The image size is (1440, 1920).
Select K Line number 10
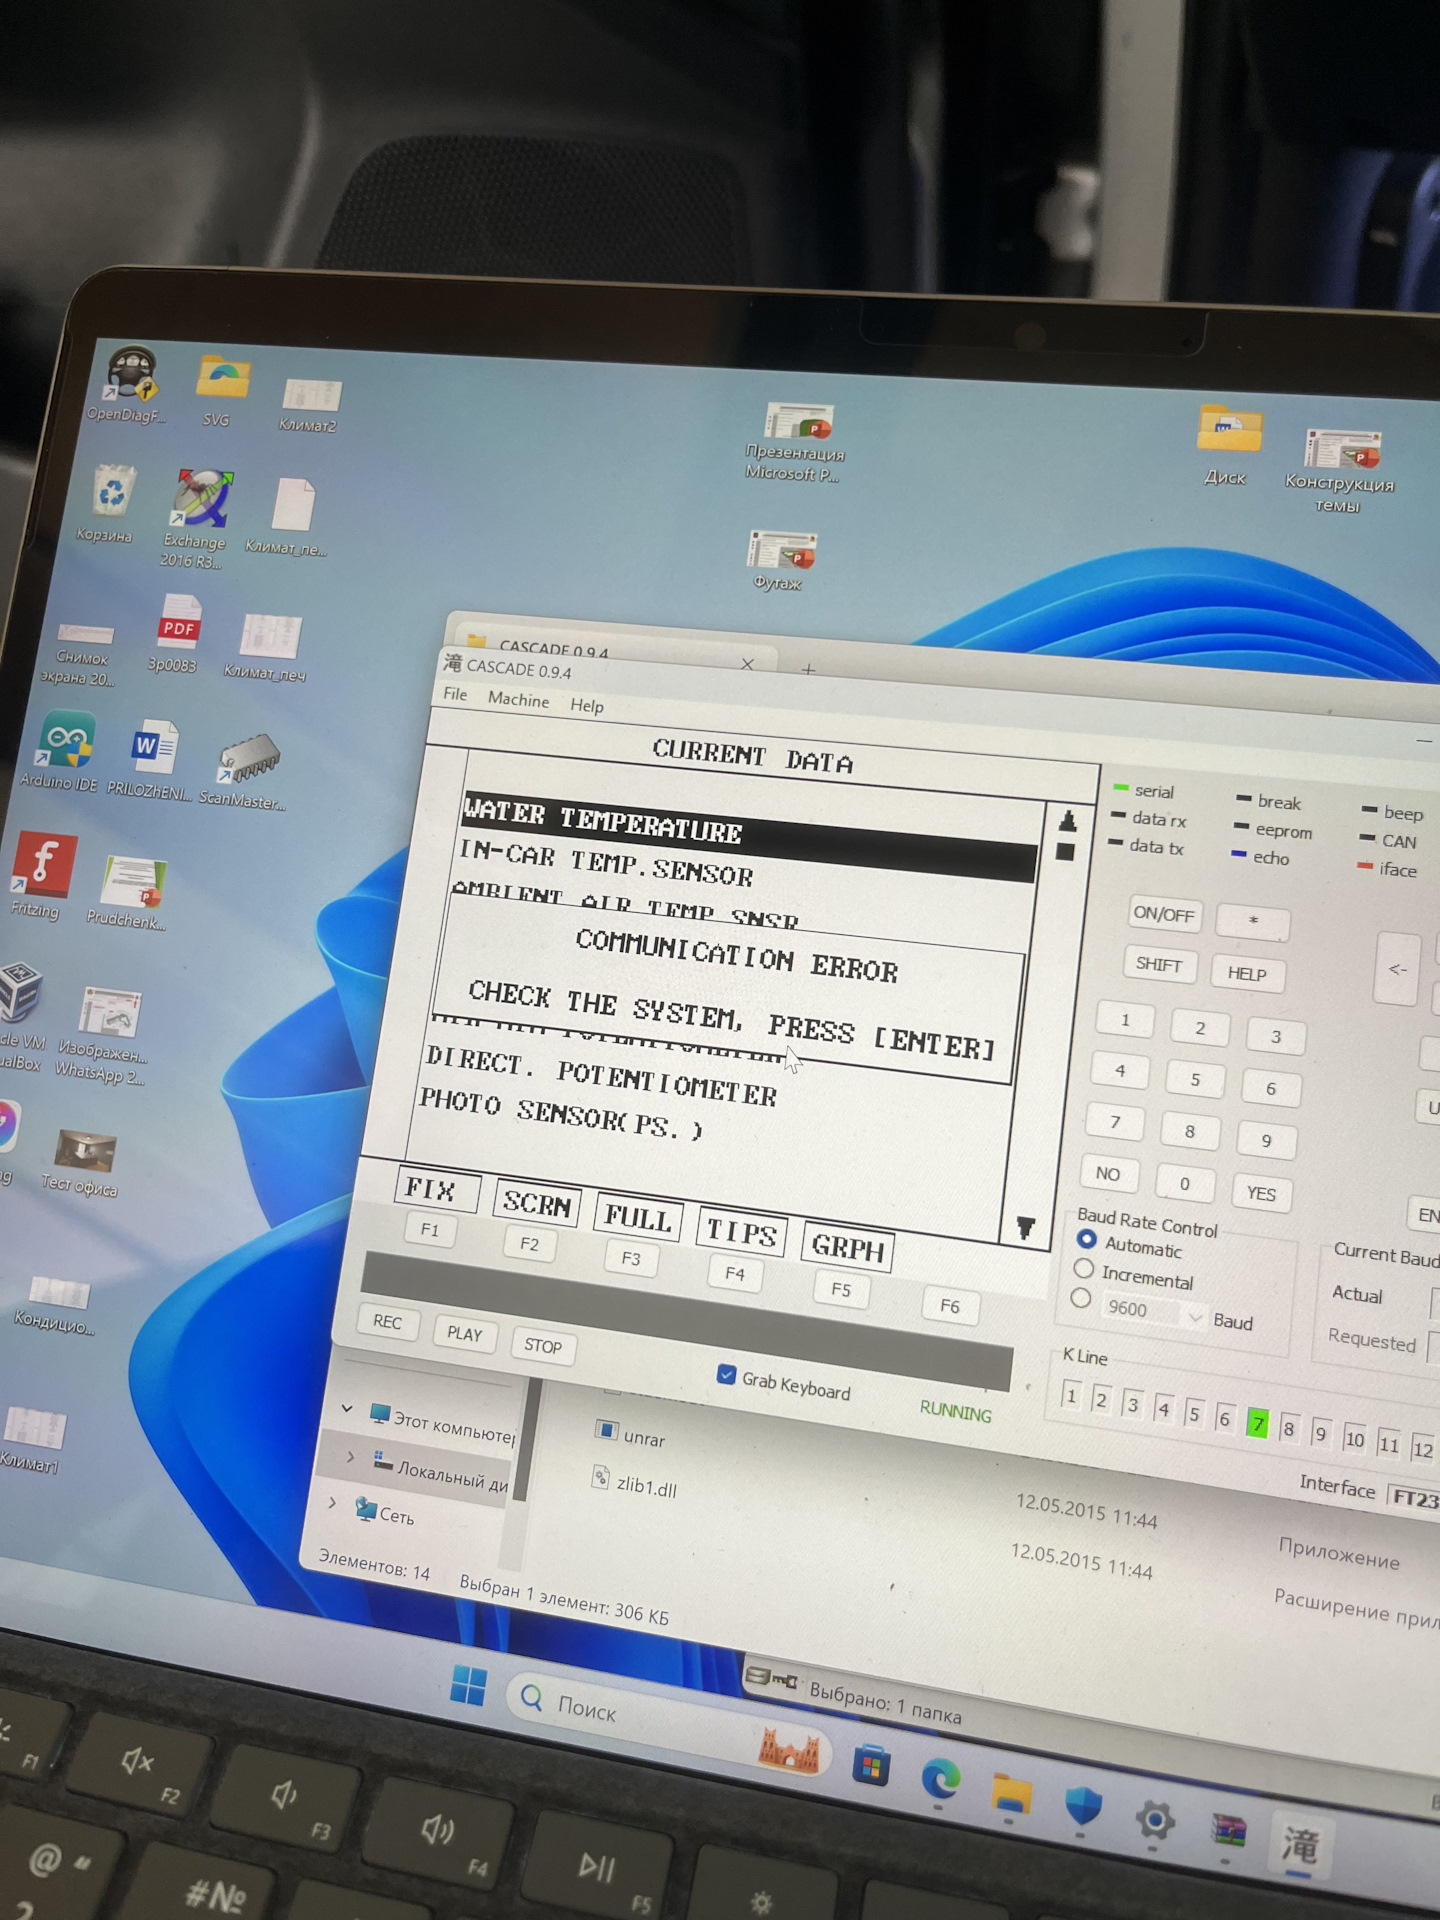[x=1354, y=1438]
